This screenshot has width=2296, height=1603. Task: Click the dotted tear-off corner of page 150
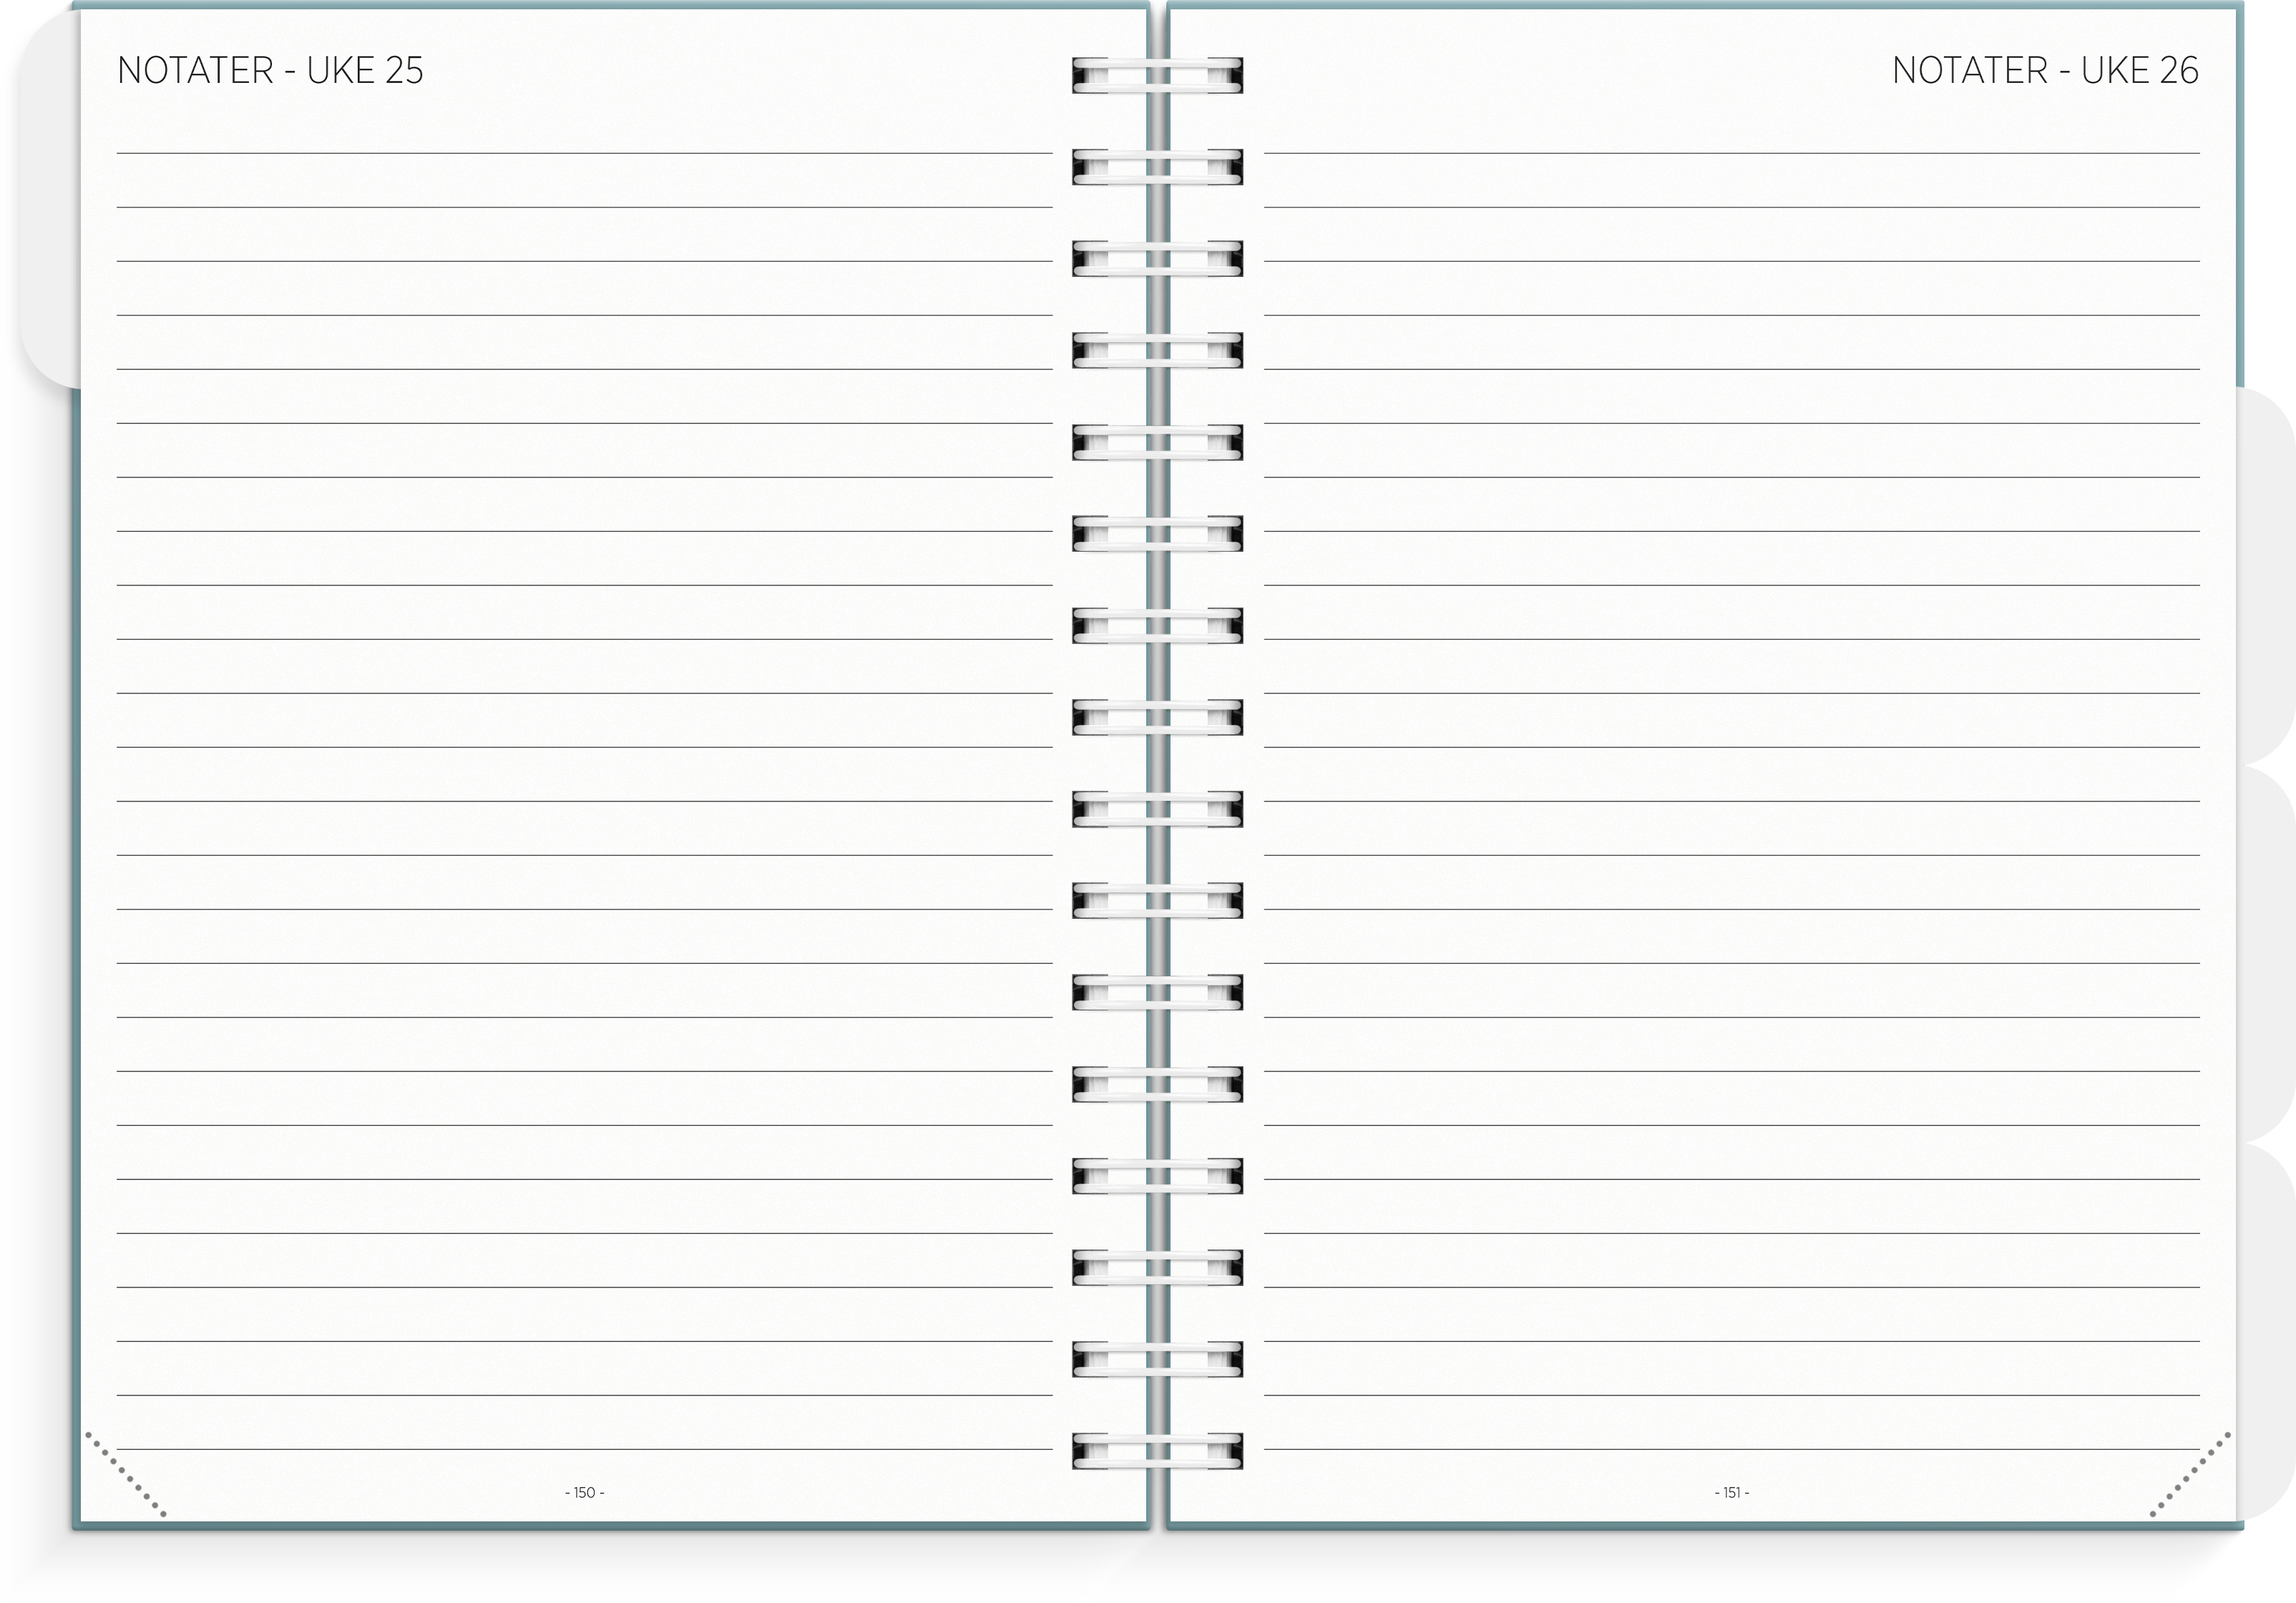125,1475
